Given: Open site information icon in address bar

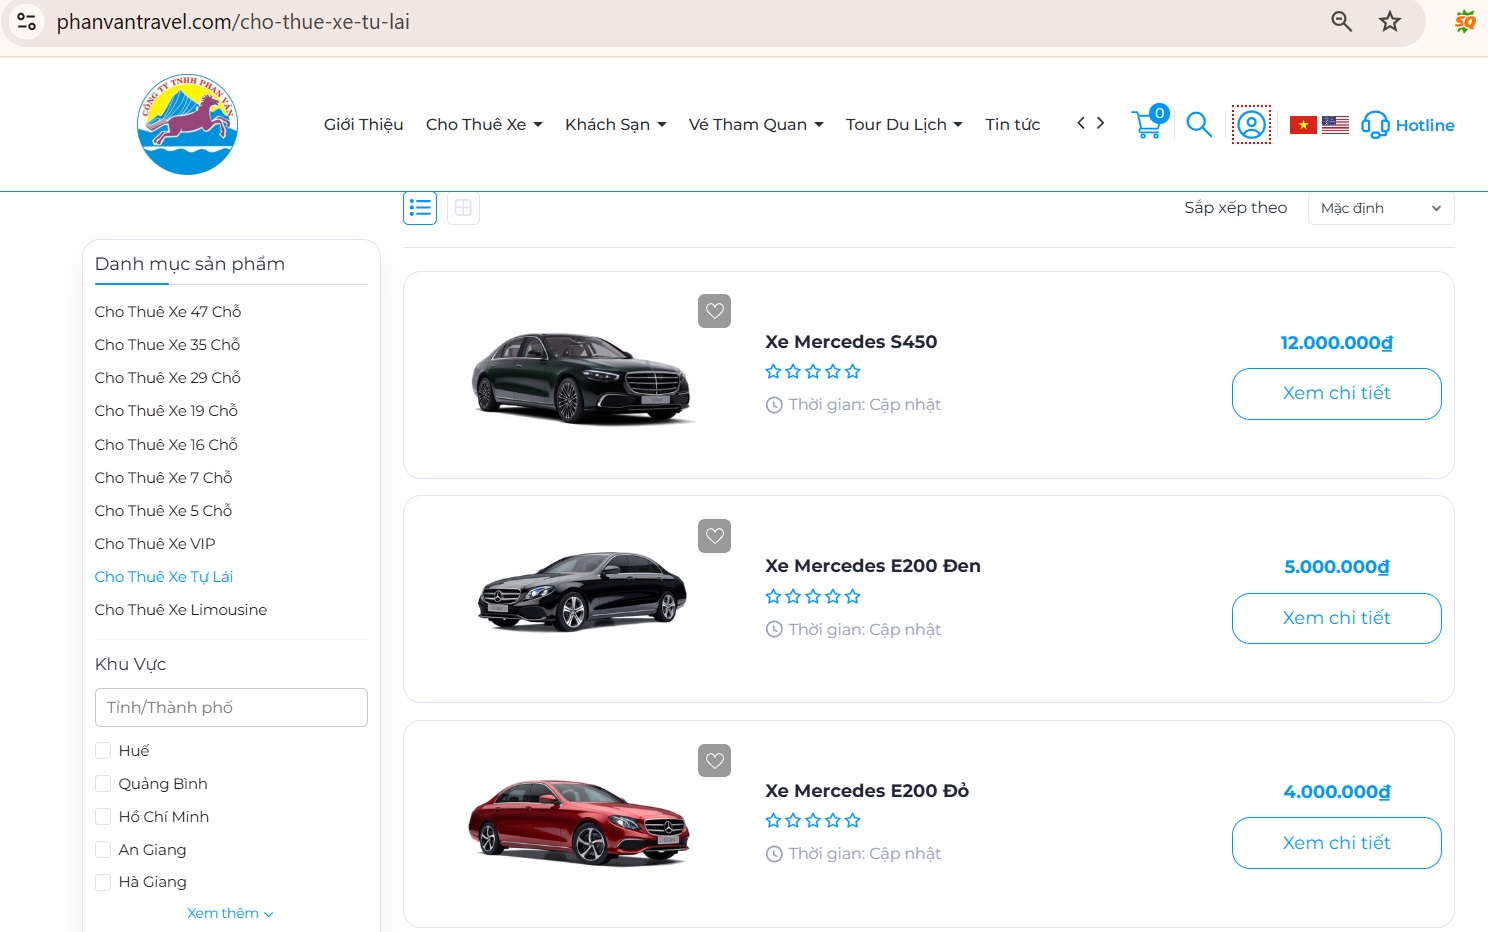Looking at the screenshot, I should coord(27,21).
